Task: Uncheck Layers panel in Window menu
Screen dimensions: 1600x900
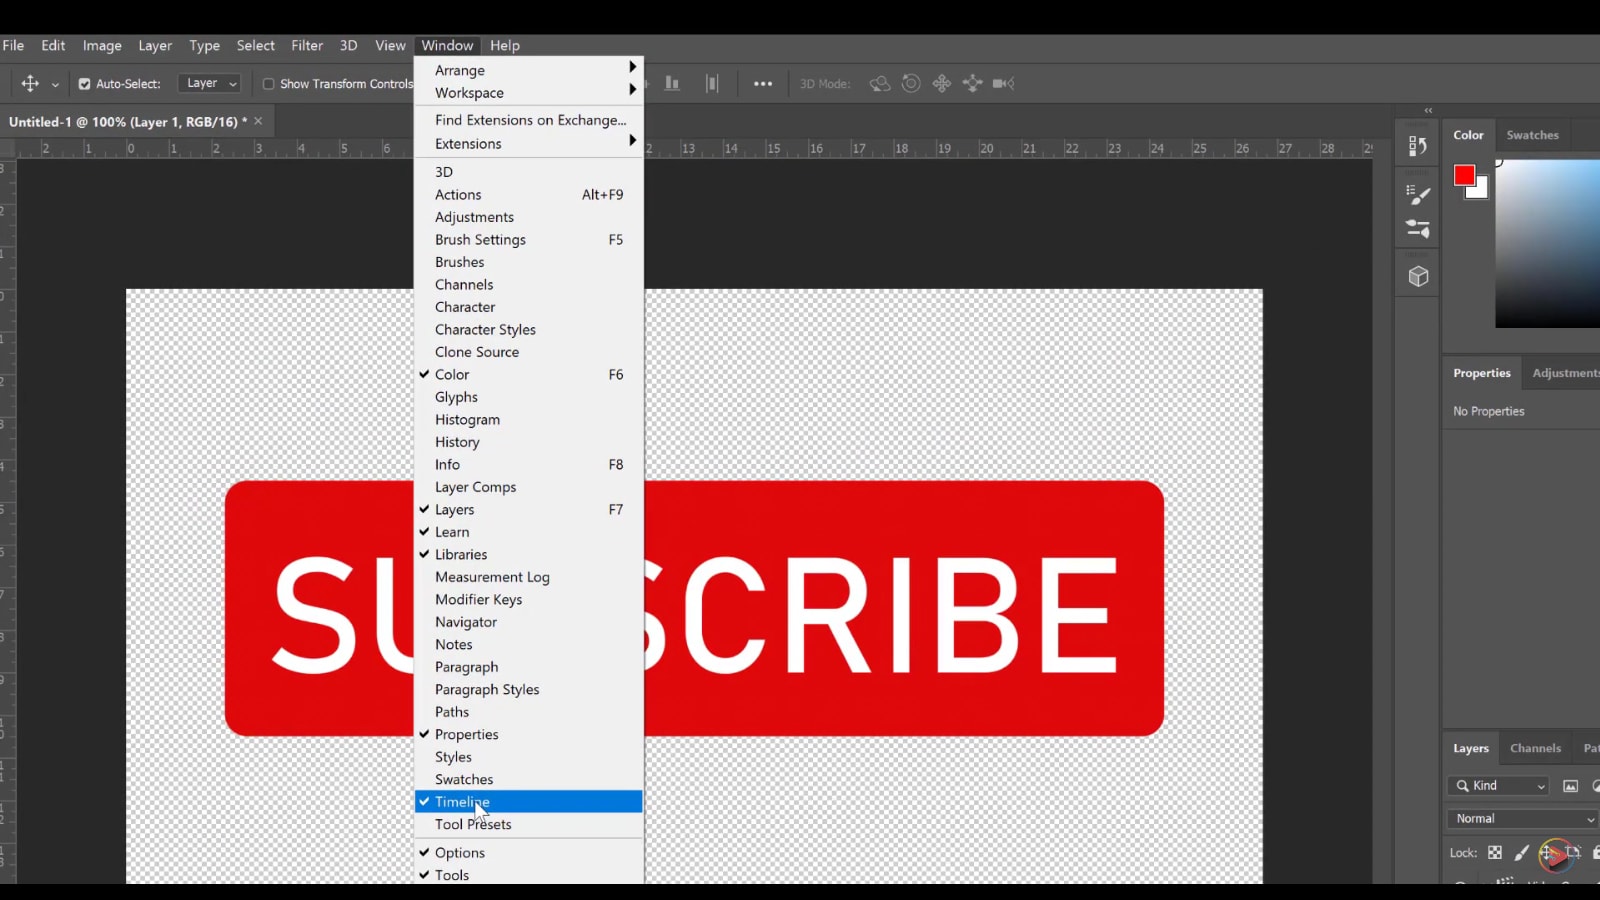Action: click(x=528, y=510)
